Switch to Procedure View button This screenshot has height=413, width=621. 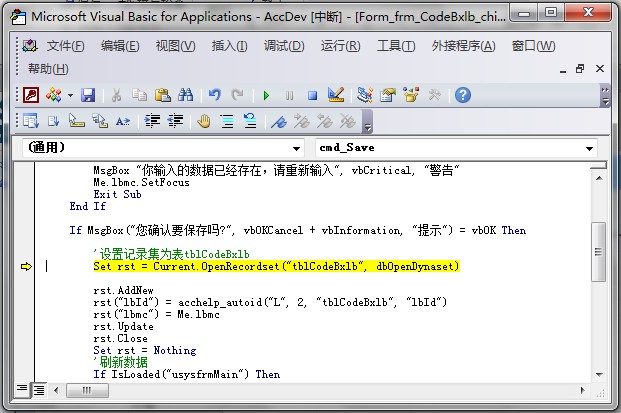click(22, 390)
